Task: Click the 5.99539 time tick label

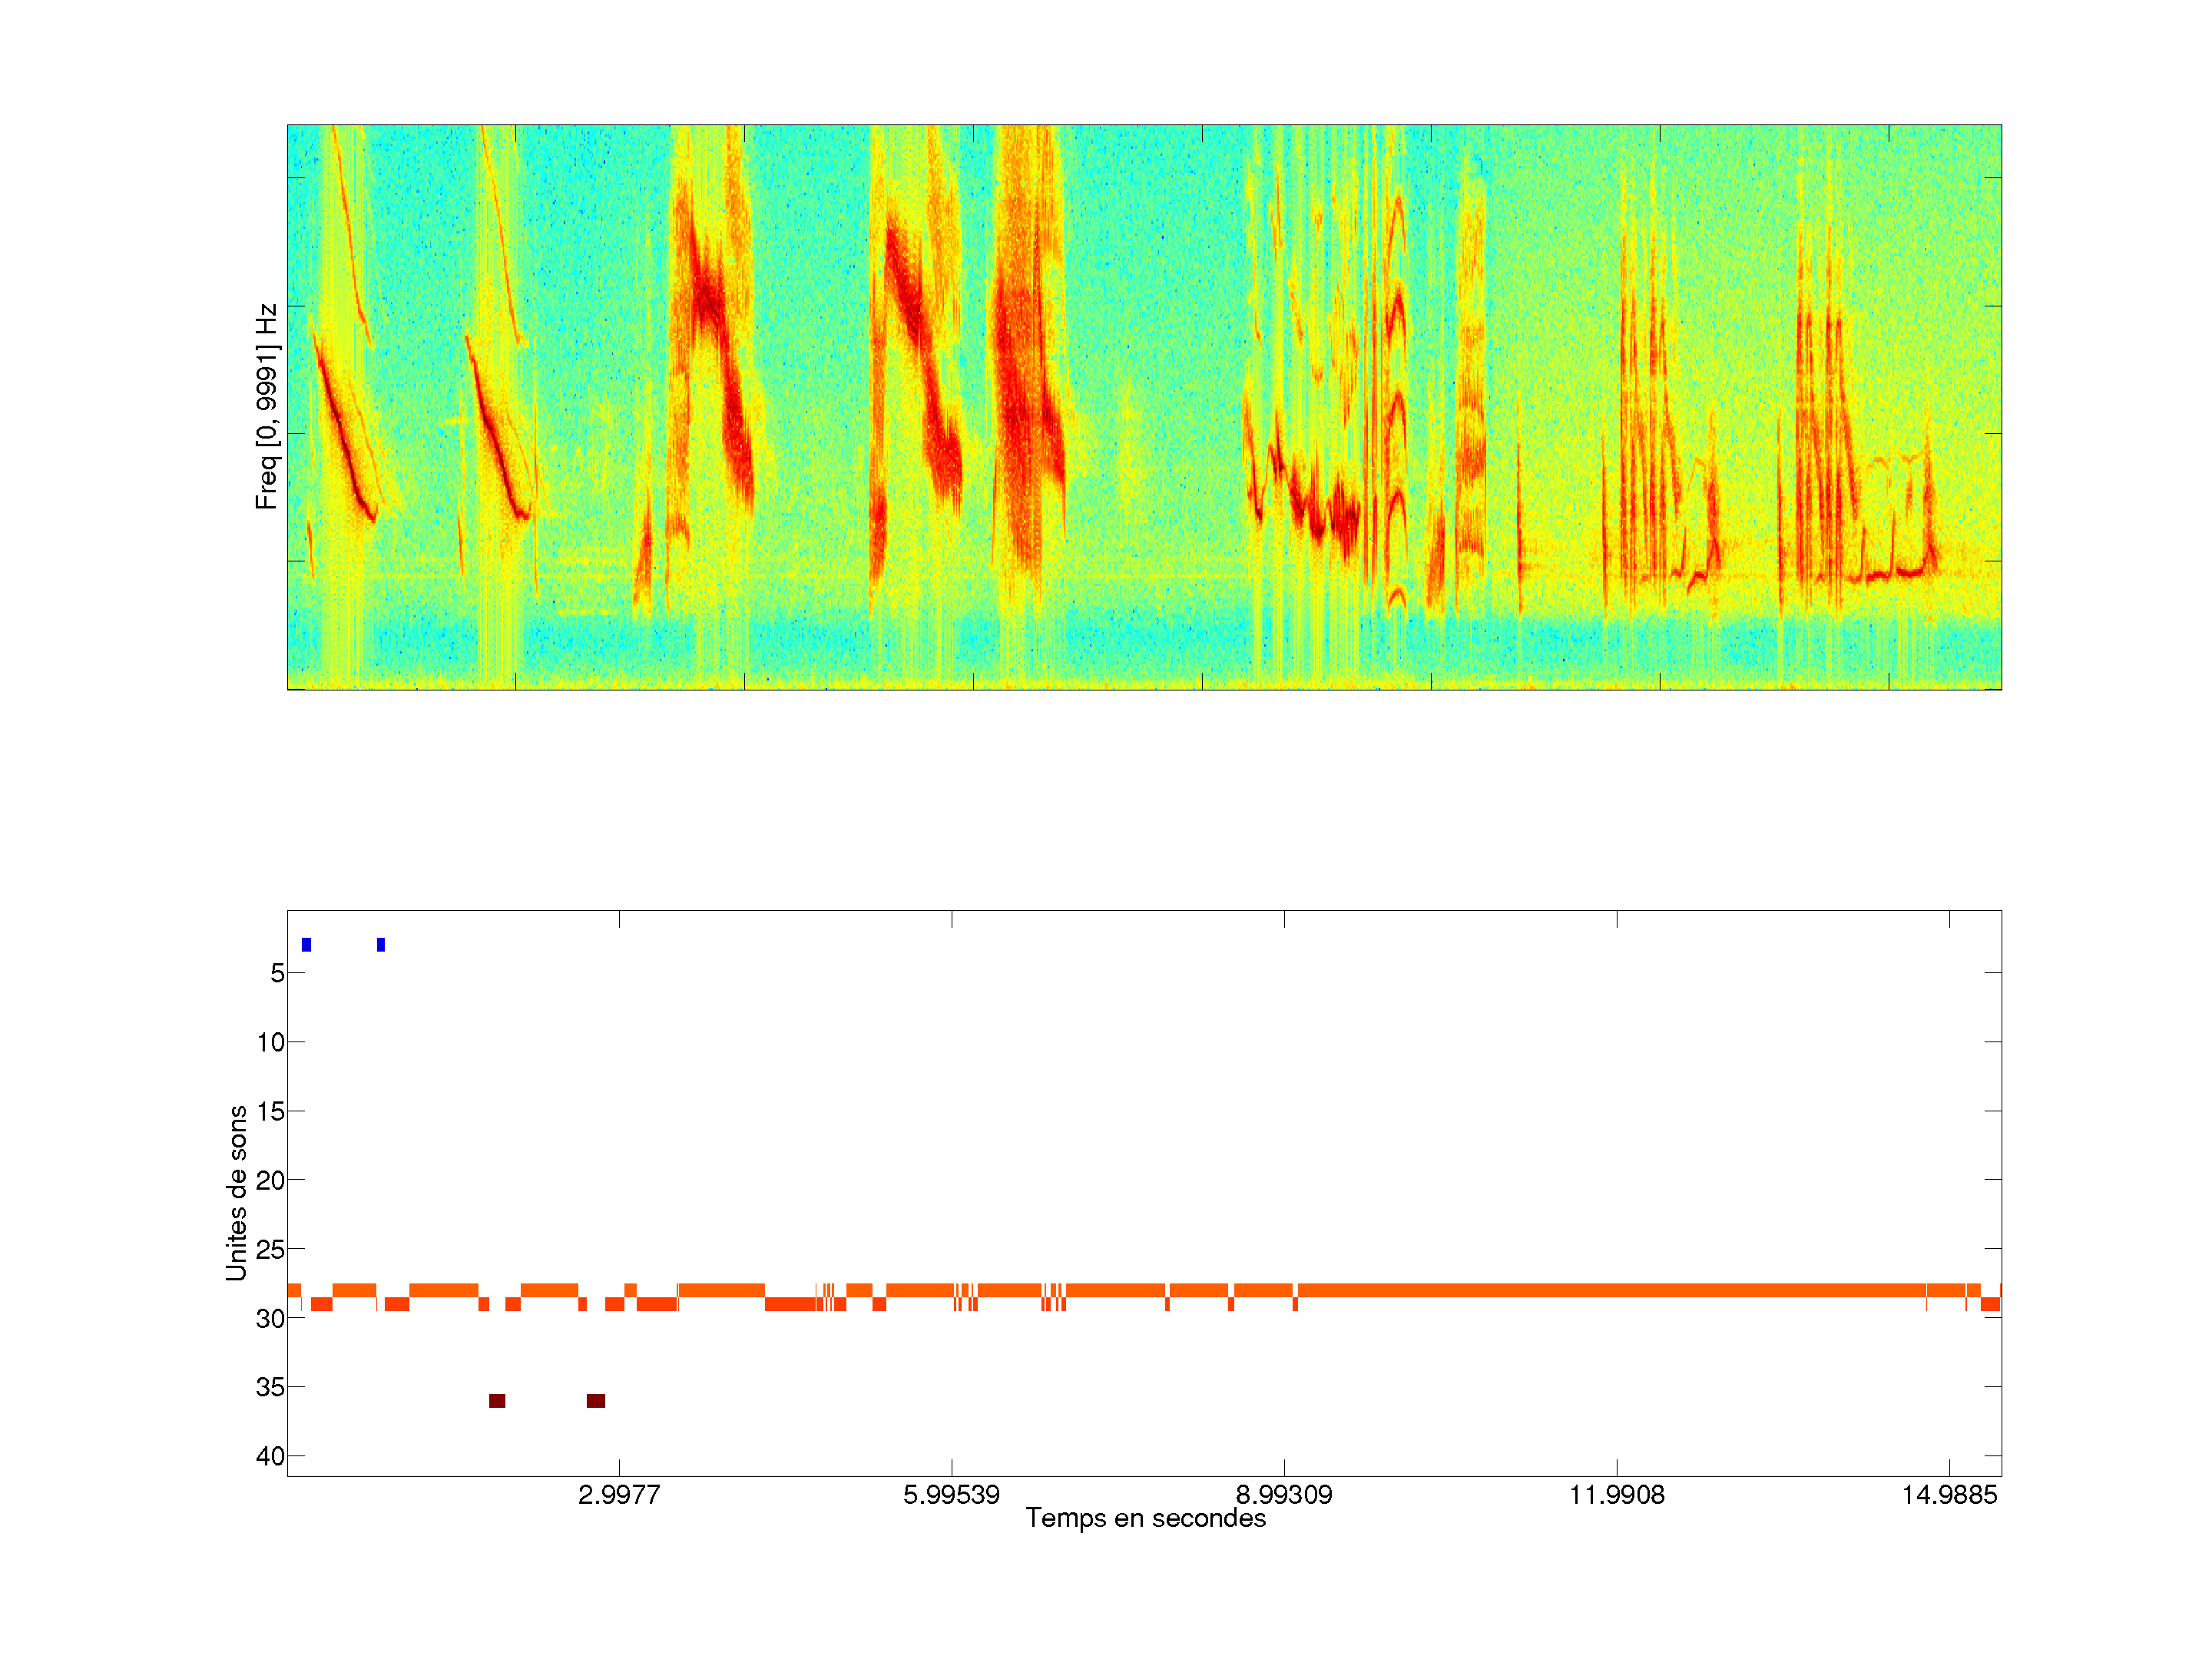Action: [x=951, y=1495]
